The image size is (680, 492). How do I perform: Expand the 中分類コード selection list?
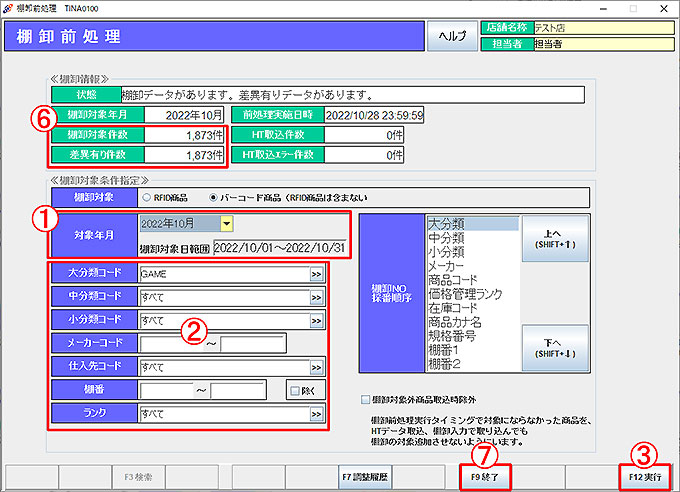[317, 297]
